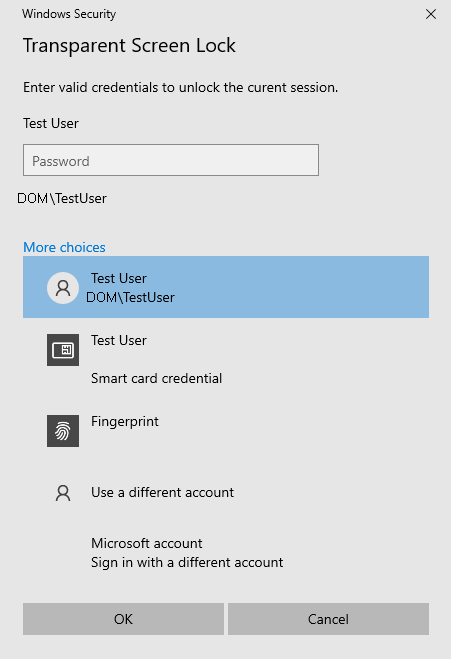Select the Smart card credential text

click(156, 378)
